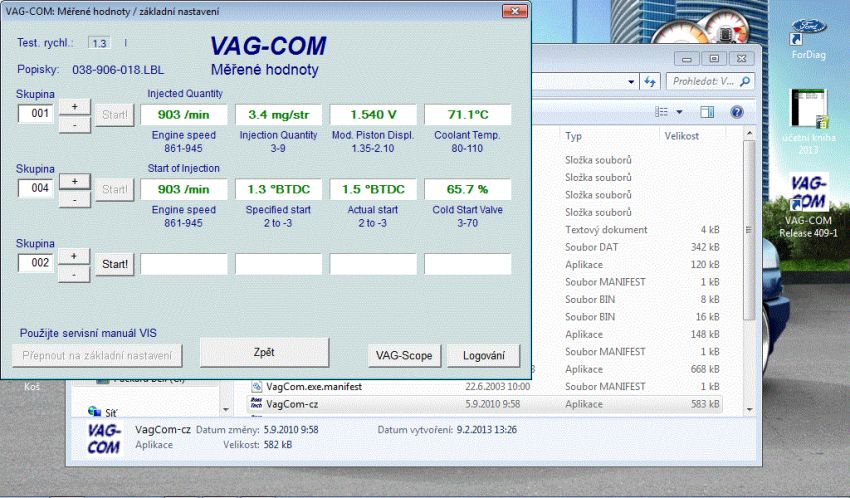Toggle the Explorer preview pane icon

[707, 112]
